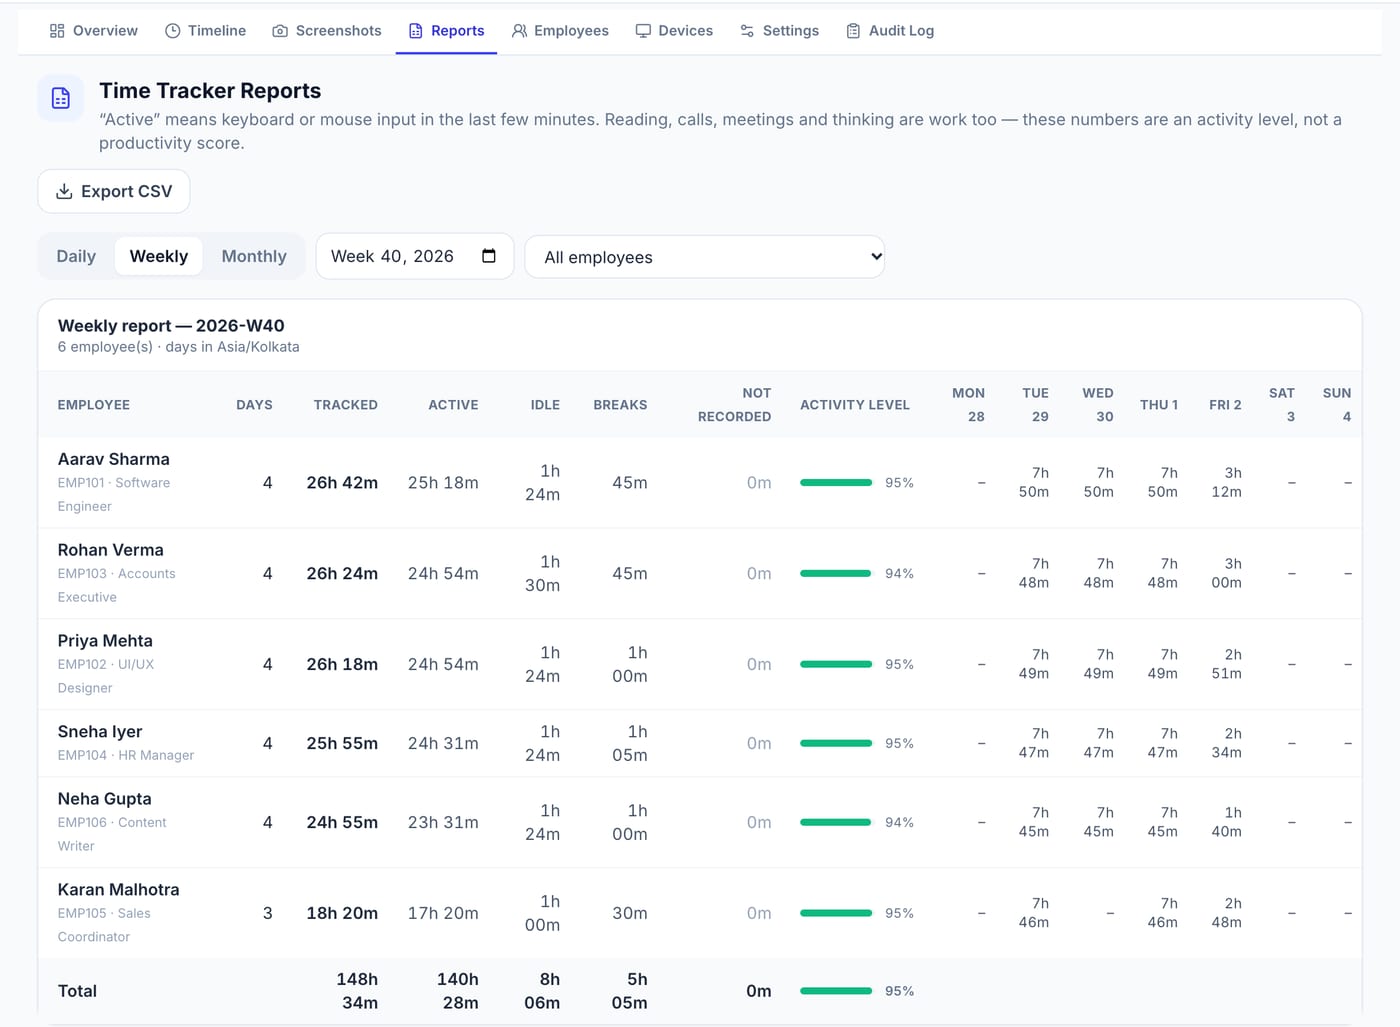This screenshot has height=1027, width=1400.
Task: Click tracked value 26h 24m
Action: coord(342,574)
